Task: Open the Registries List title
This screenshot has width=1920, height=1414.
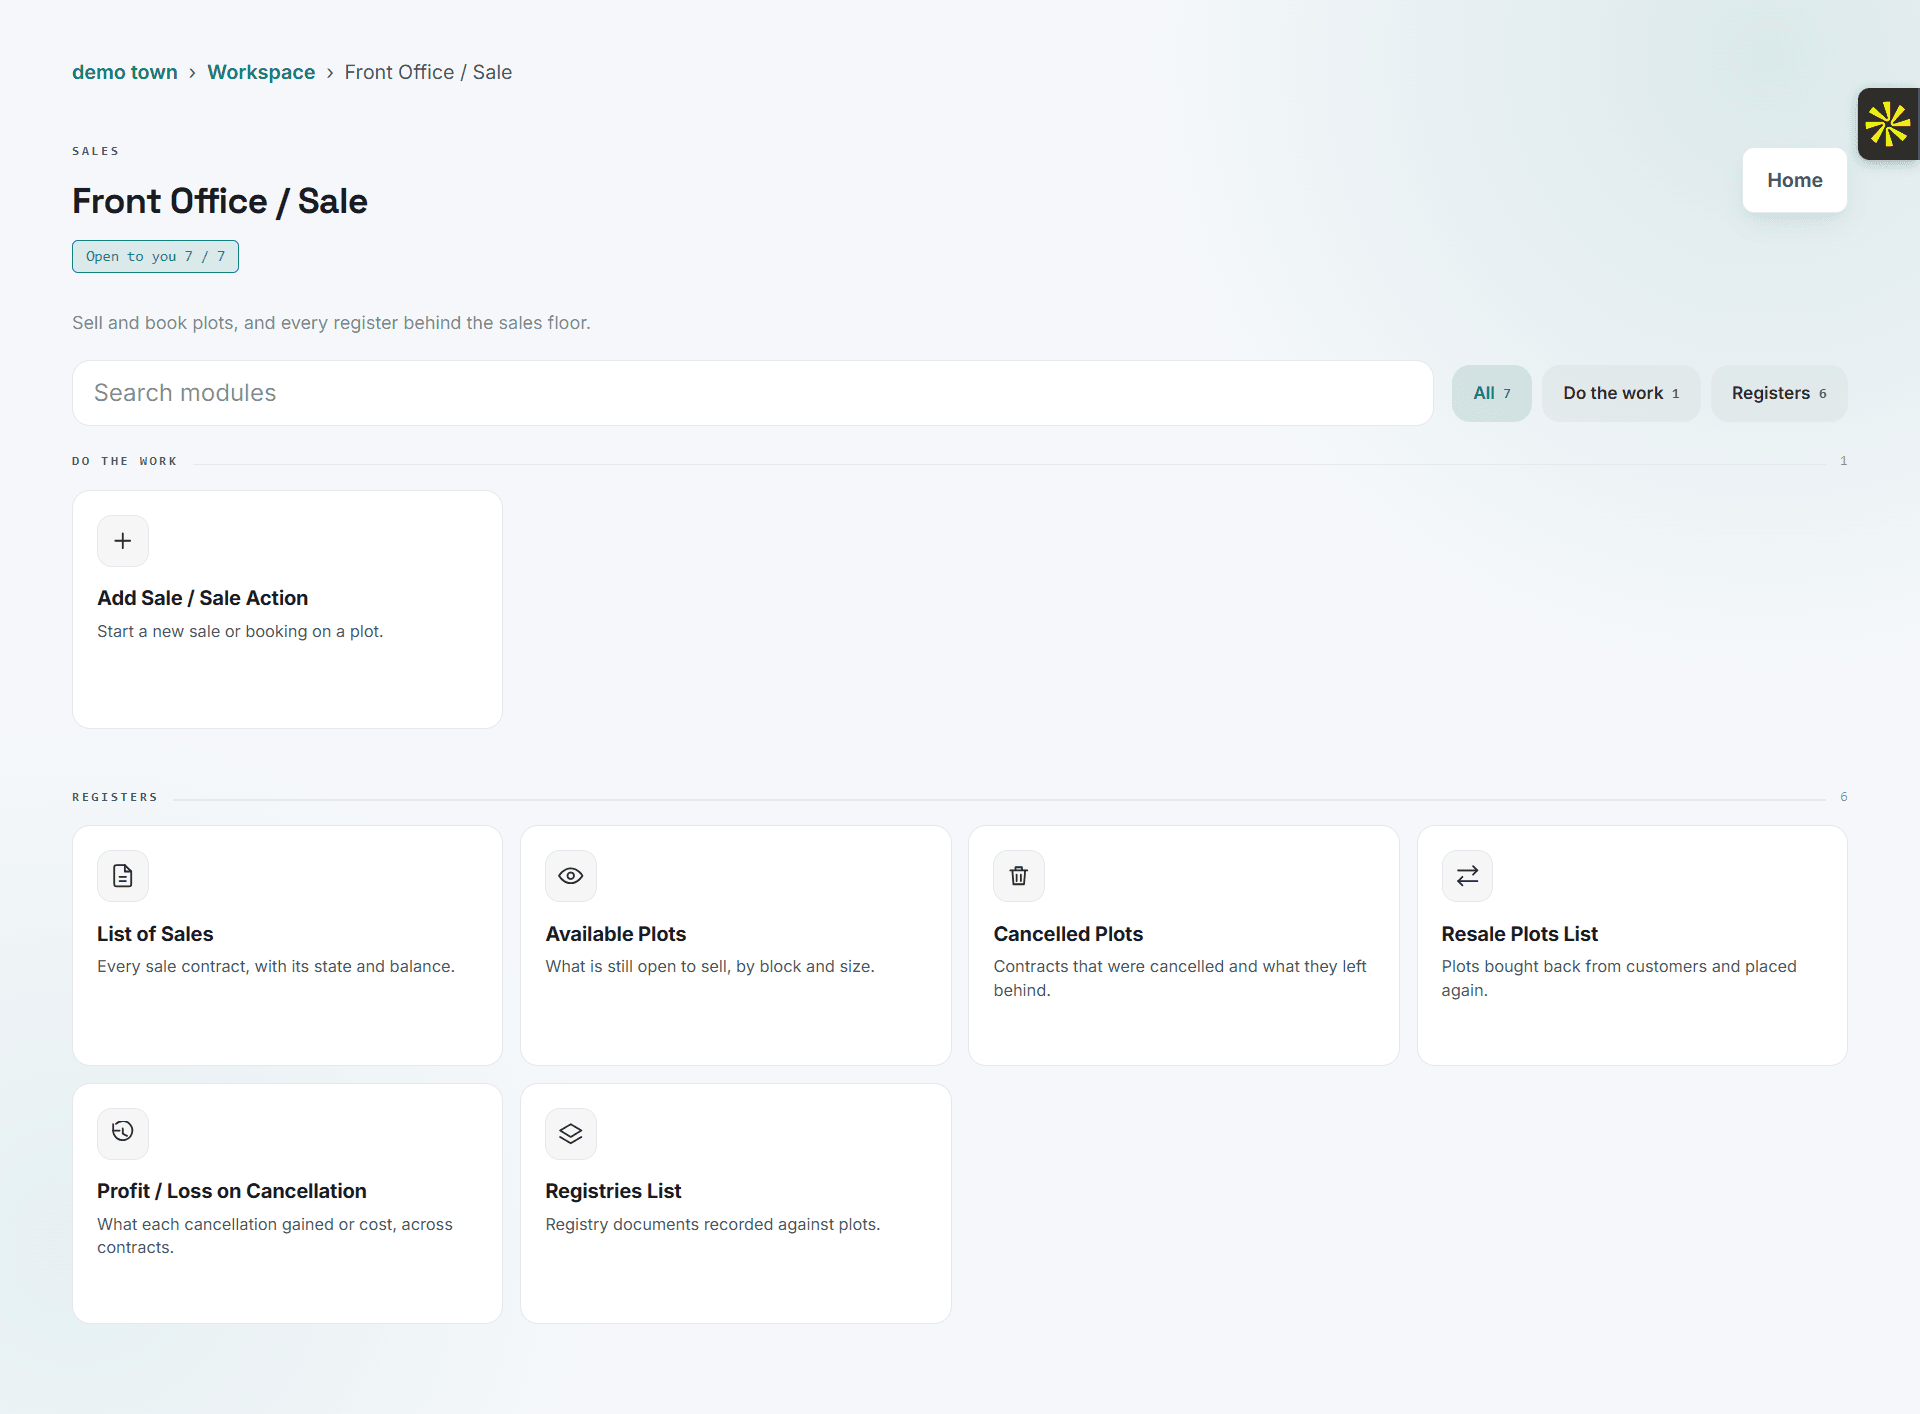Action: [x=613, y=1191]
